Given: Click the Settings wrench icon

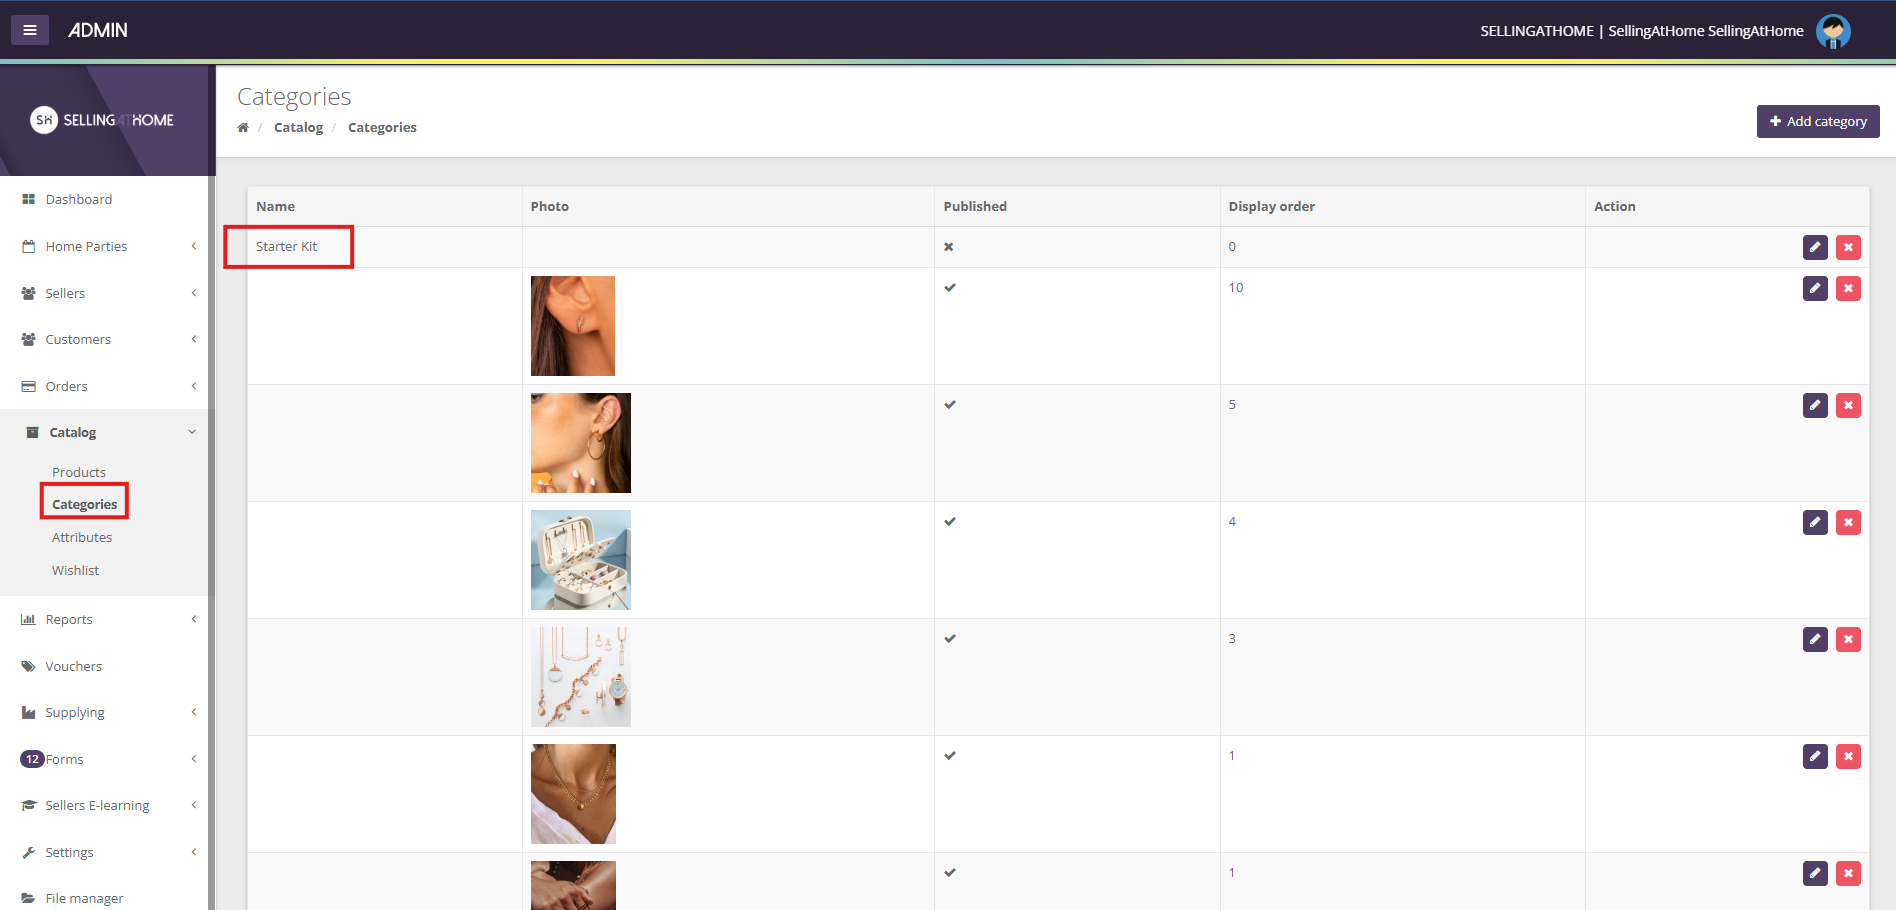Looking at the screenshot, I should point(28,852).
